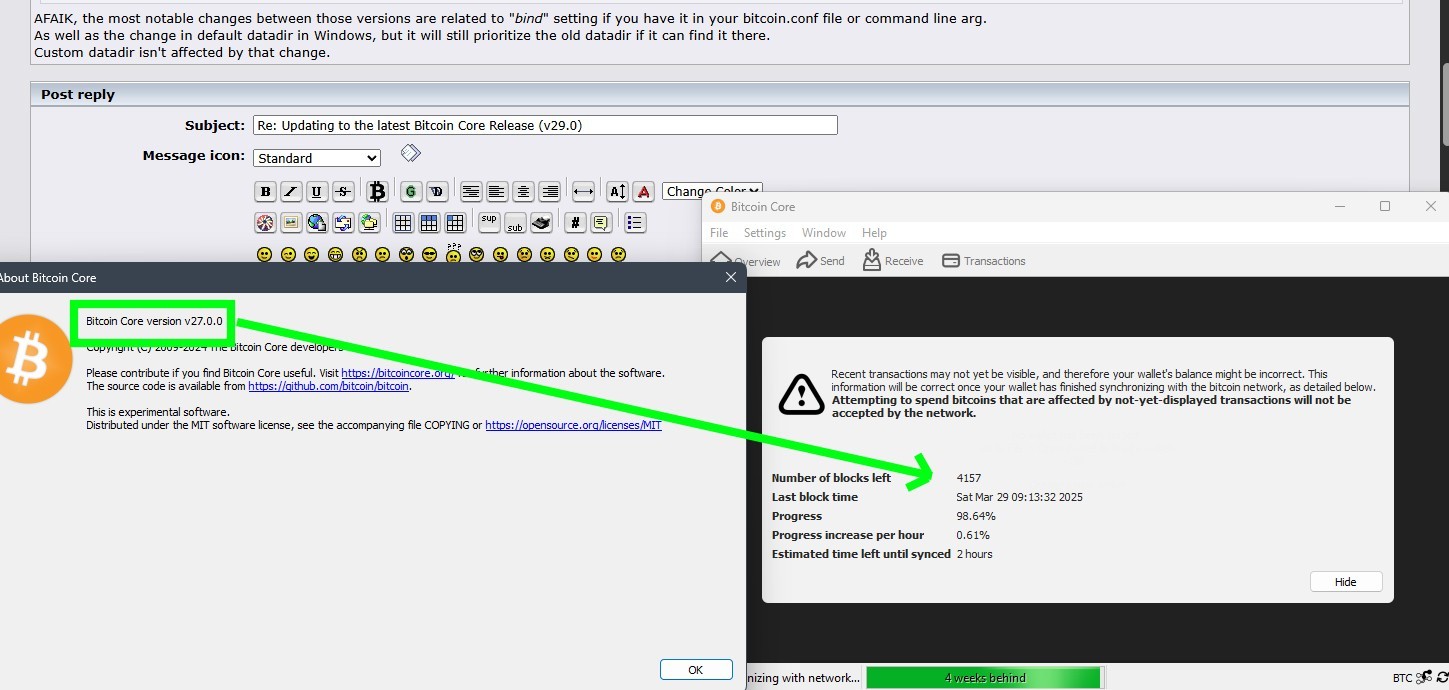Insert a list with the bullet list icon
The width and height of the screenshot is (1449, 690).
(x=635, y=223)
